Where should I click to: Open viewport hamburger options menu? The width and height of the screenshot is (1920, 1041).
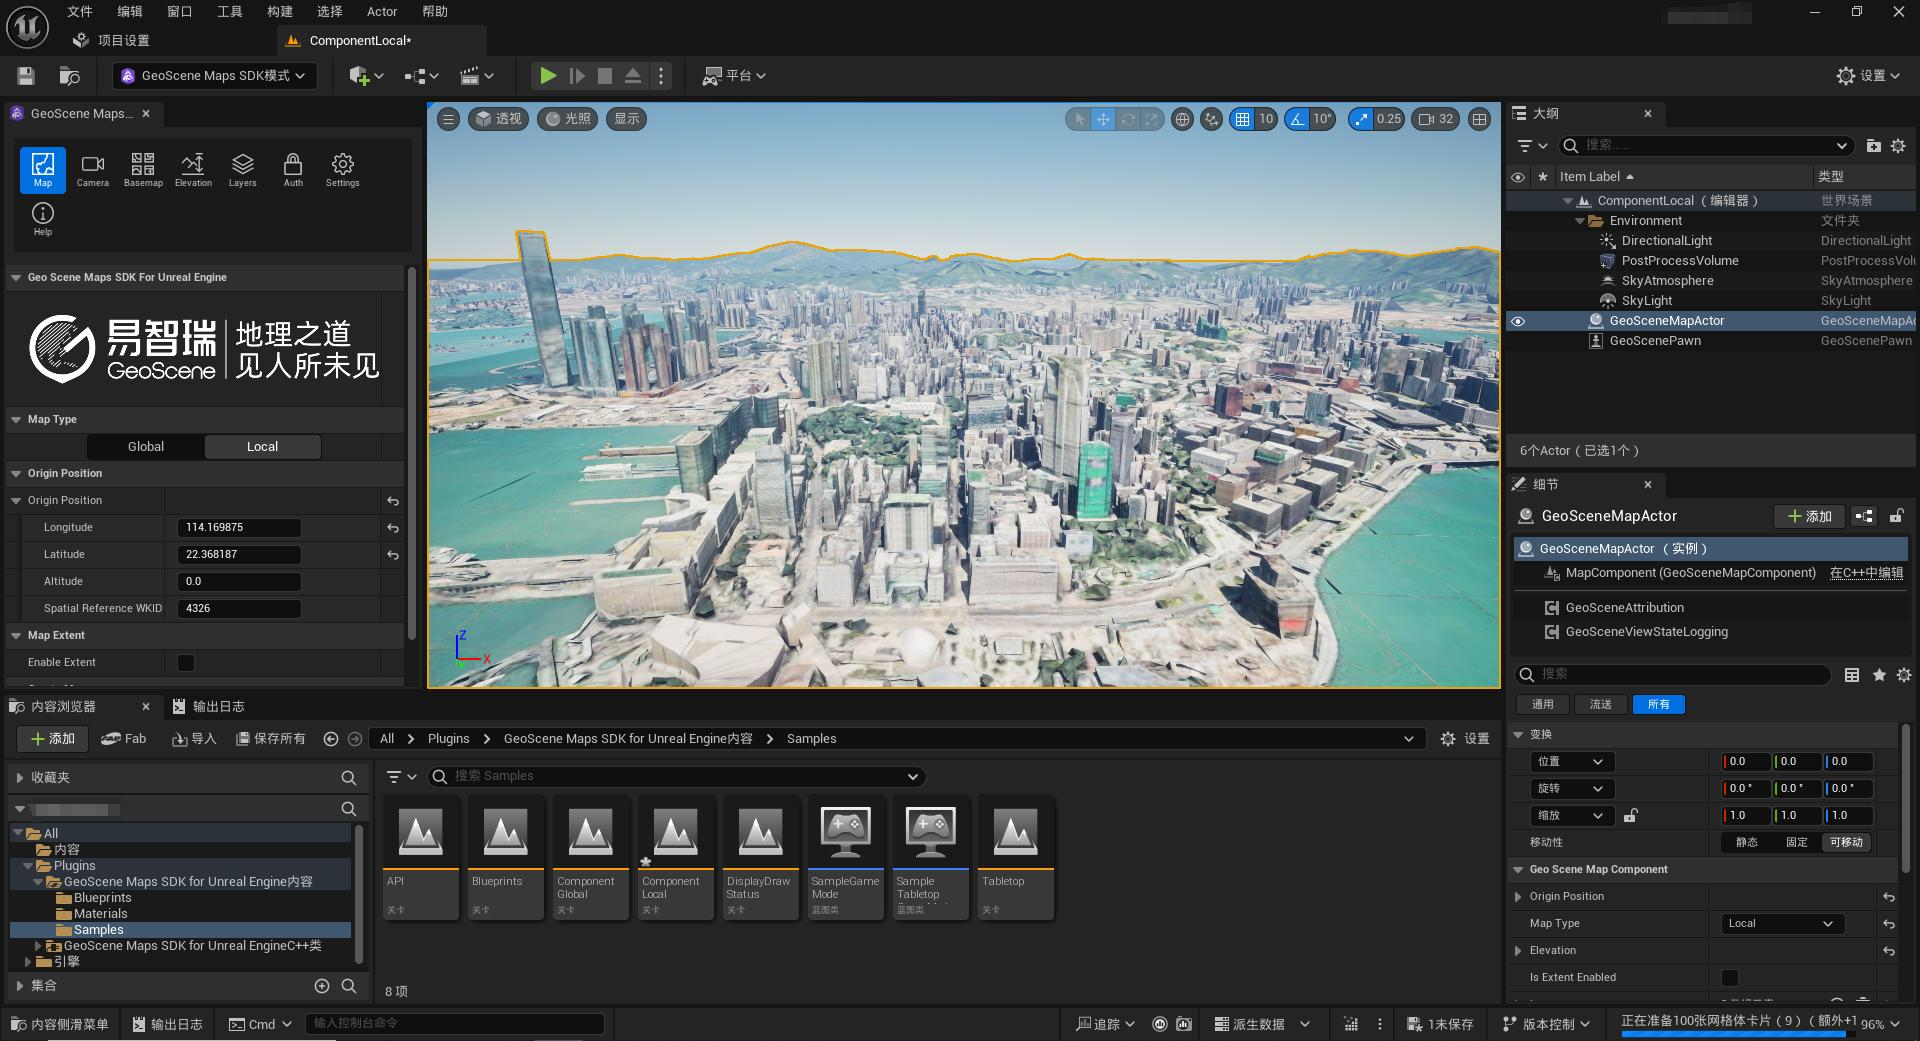click(448, 119)
